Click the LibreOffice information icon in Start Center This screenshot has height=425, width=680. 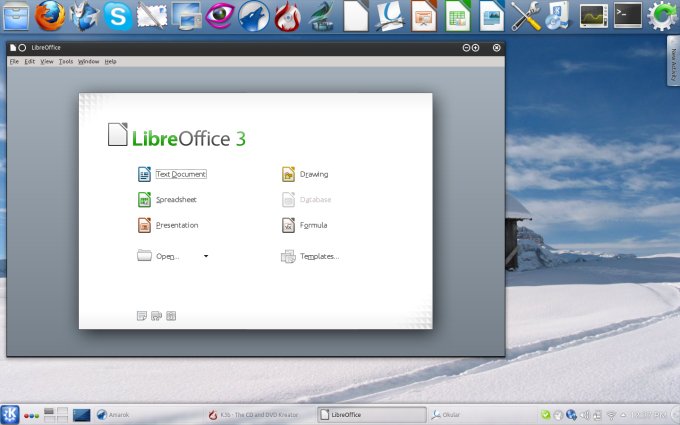[171, 316]
